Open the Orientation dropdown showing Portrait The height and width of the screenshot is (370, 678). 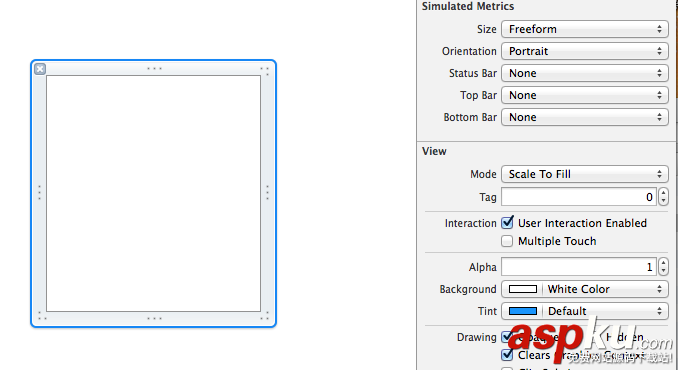[585, 51]
